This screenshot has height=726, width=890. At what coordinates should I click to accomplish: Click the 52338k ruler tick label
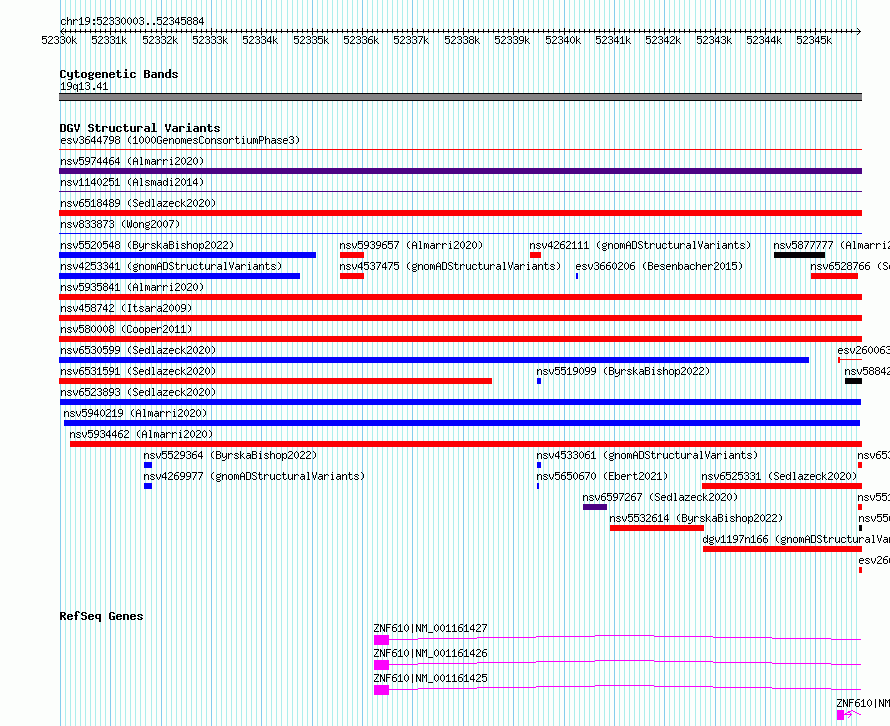pos(462,40)
